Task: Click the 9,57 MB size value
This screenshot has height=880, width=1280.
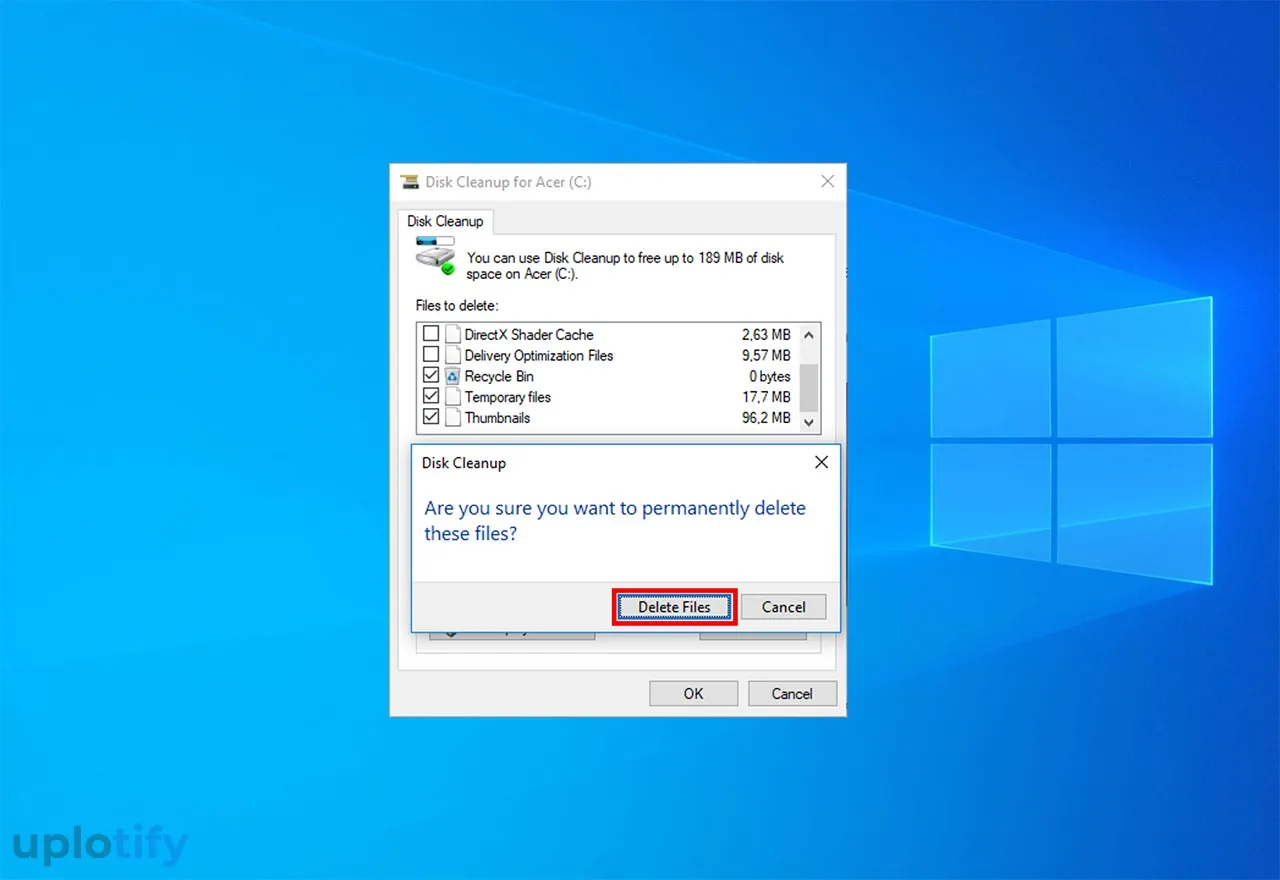Action: pos(766,355)
